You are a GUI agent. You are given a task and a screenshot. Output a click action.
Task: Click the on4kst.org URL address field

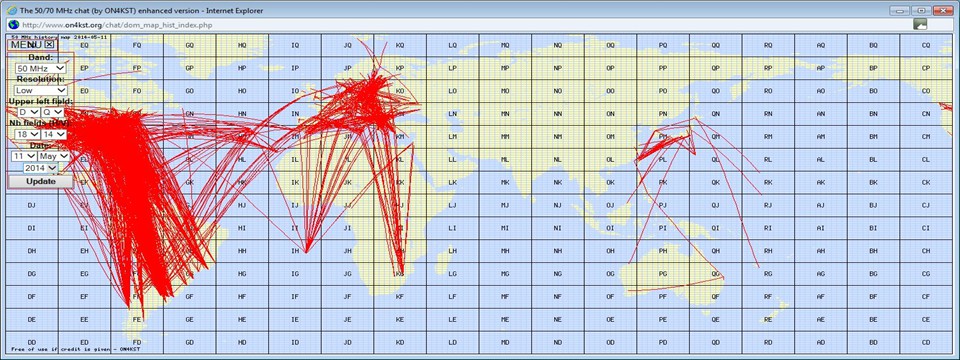tap(465, 24)
